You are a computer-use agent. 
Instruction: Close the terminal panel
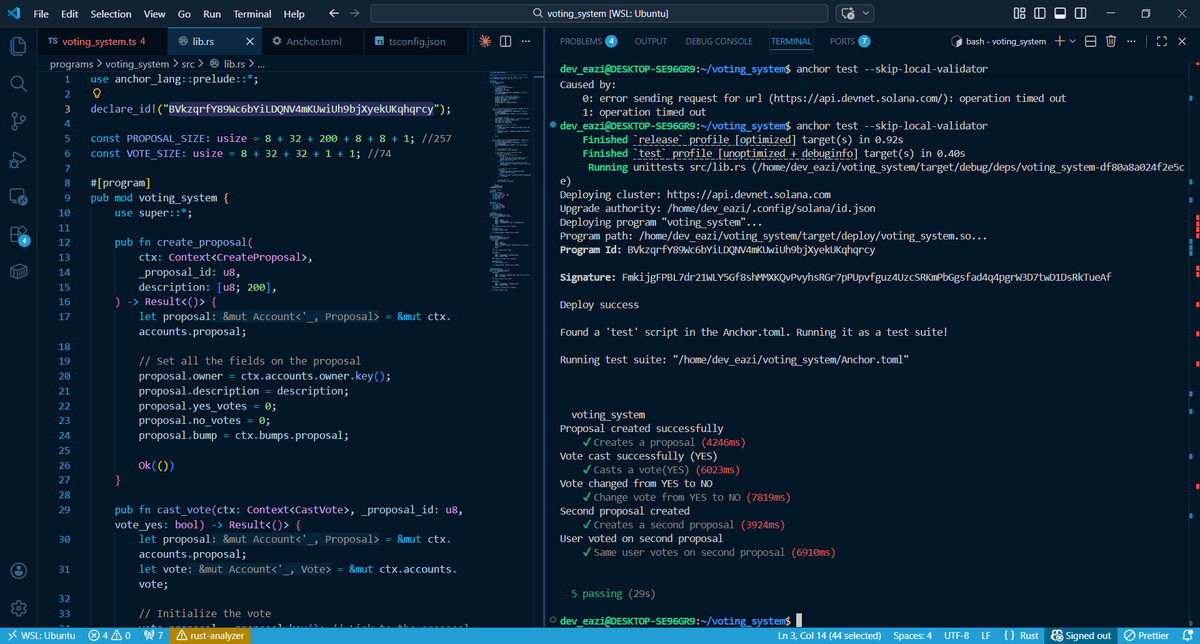(1181, 41)
